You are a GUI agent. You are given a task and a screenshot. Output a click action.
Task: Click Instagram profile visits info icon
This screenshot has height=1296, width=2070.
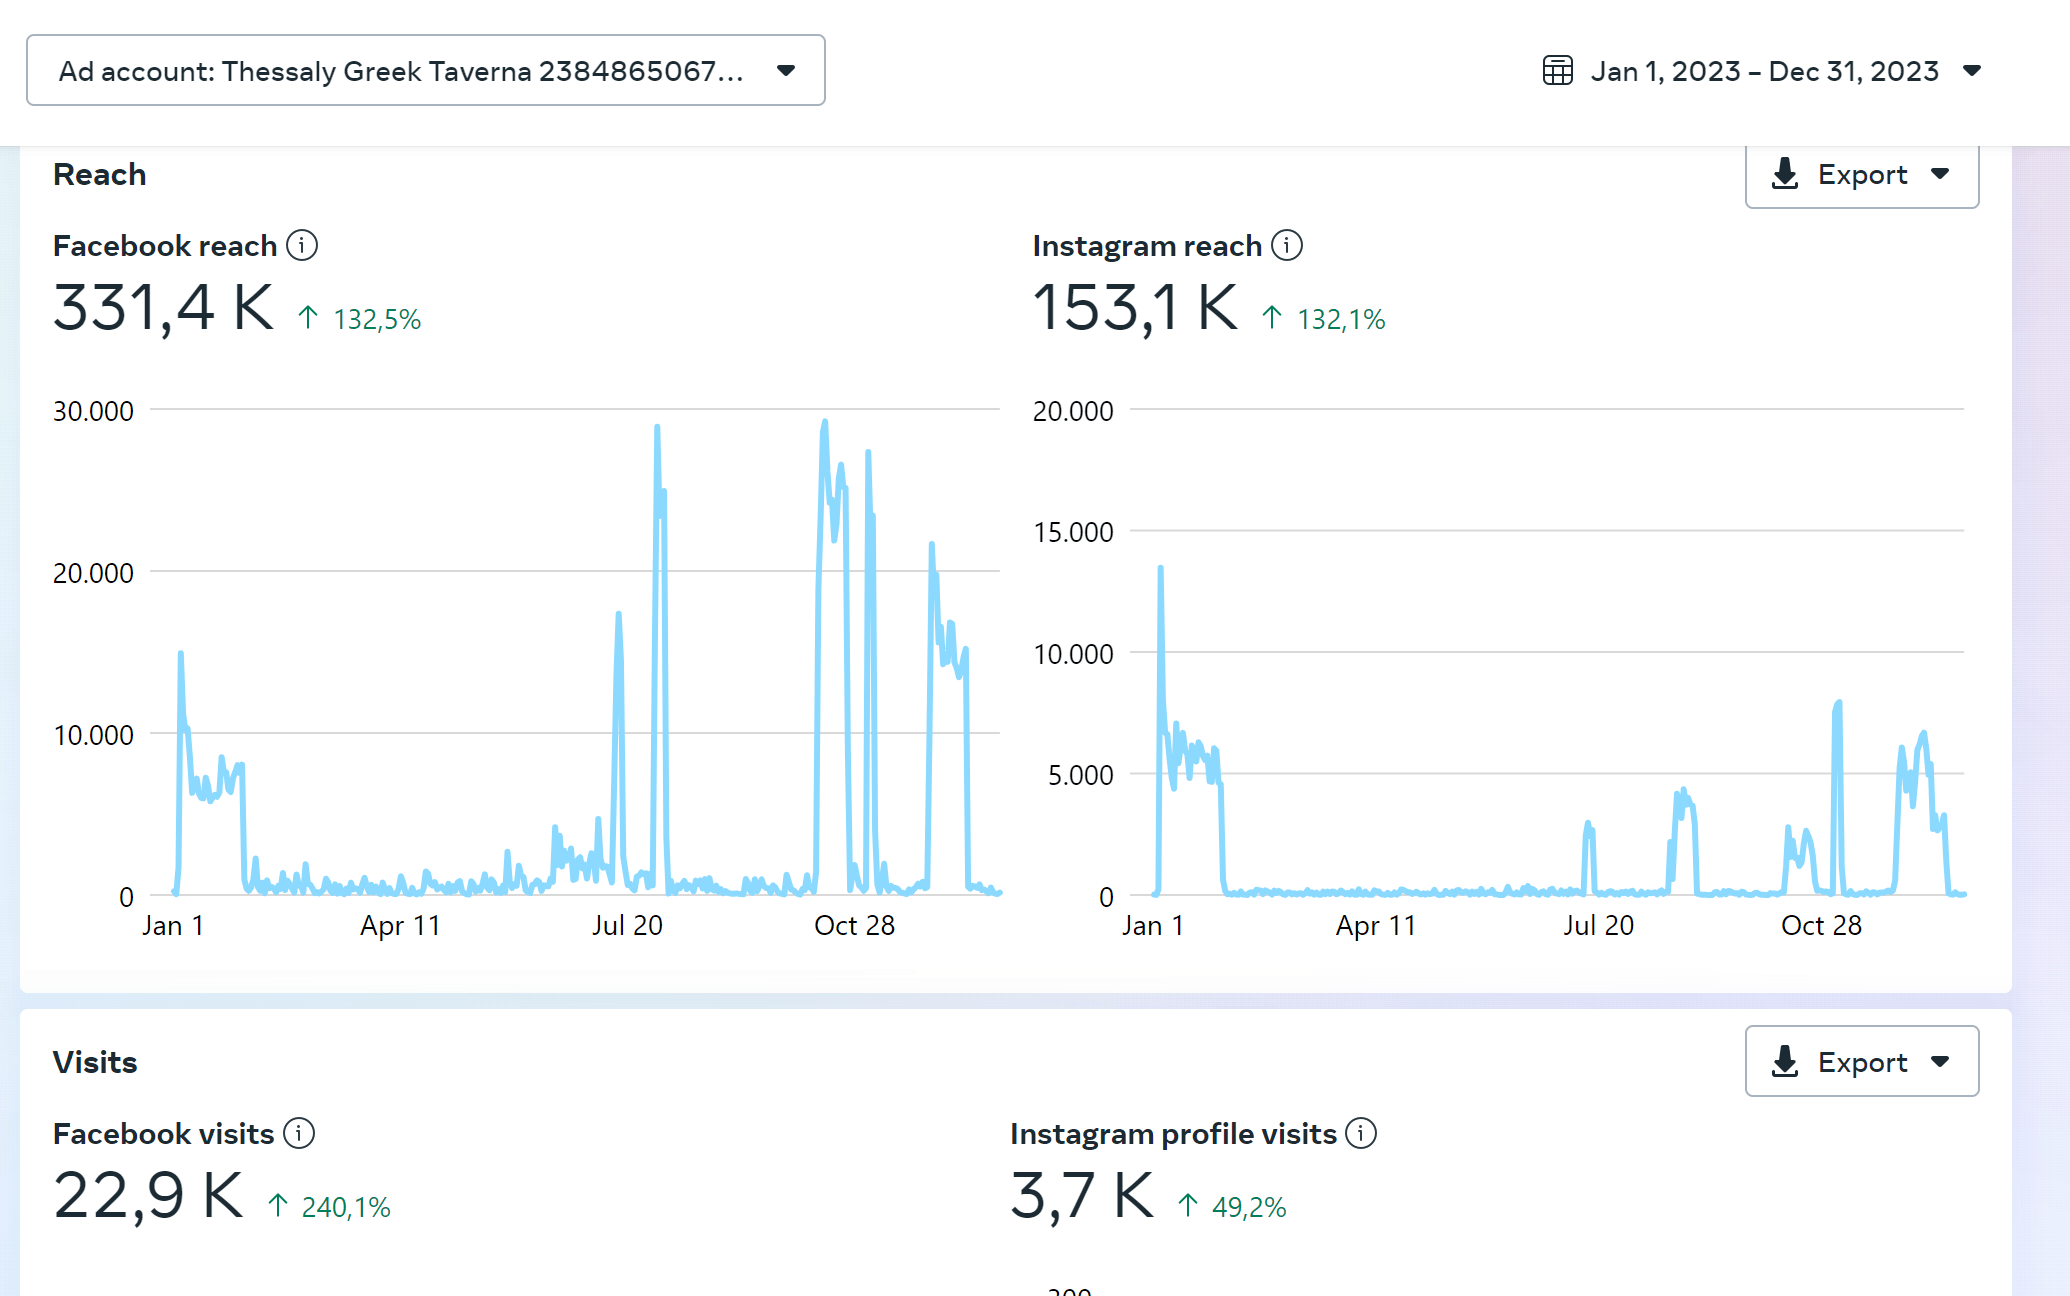(1361, 1133)
